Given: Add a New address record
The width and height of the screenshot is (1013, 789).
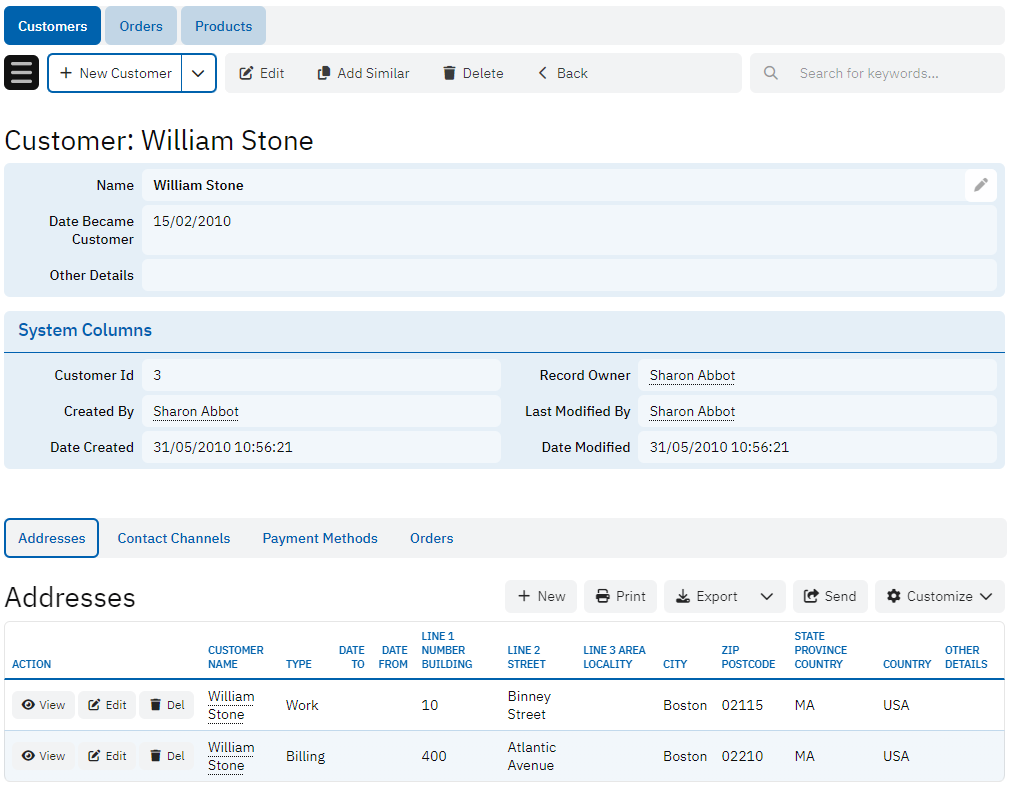Looking at the screenshot, I should pos(541,596).
